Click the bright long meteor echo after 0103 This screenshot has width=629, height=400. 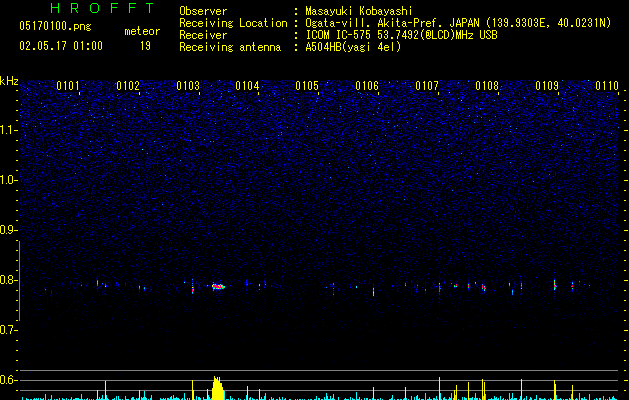coord(218,286)
